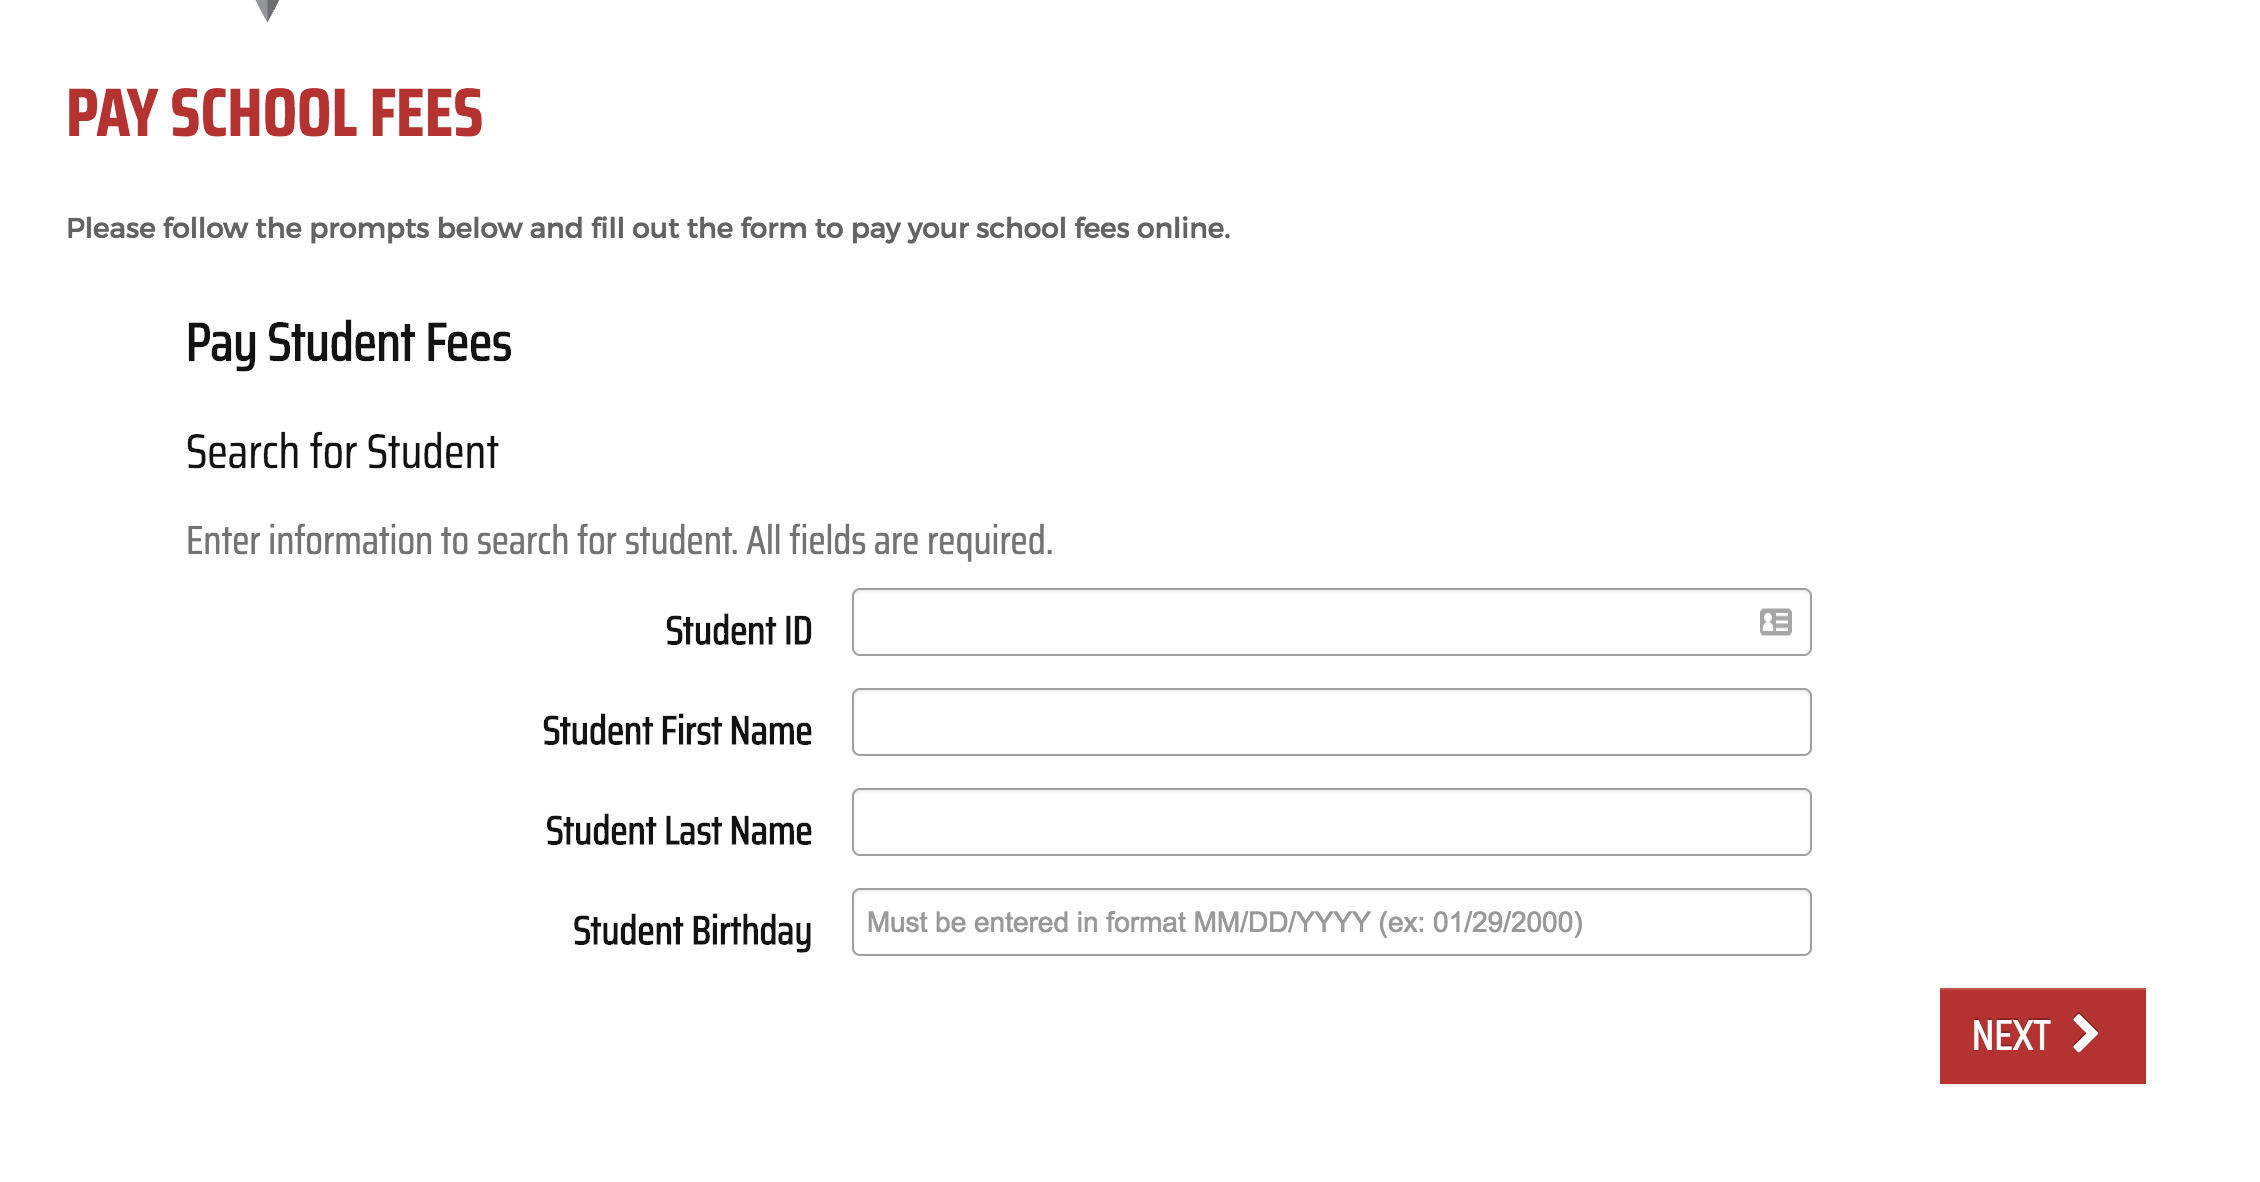2260x1182 pixels.
Task: Focus the Student ID input field
Action: (1331, 622)
